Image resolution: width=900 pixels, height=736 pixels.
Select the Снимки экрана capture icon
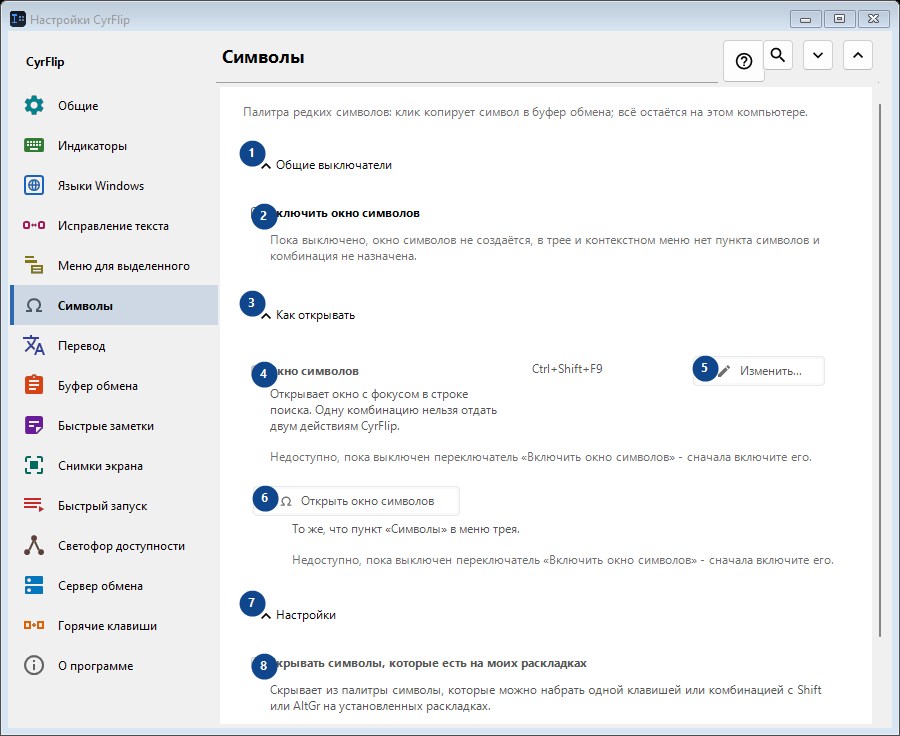[34, 466]
